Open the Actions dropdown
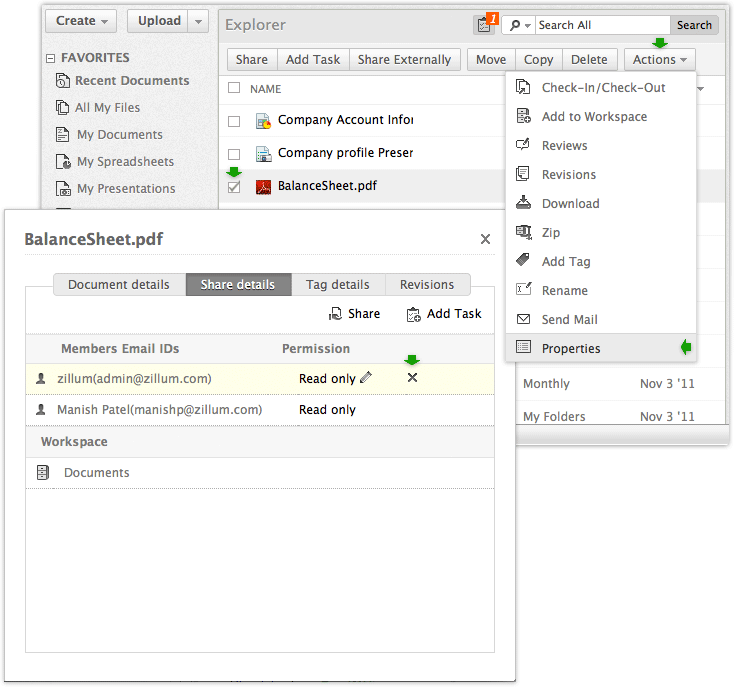Image resolution: width=734 pixels, height=687 pixels. 660,60
